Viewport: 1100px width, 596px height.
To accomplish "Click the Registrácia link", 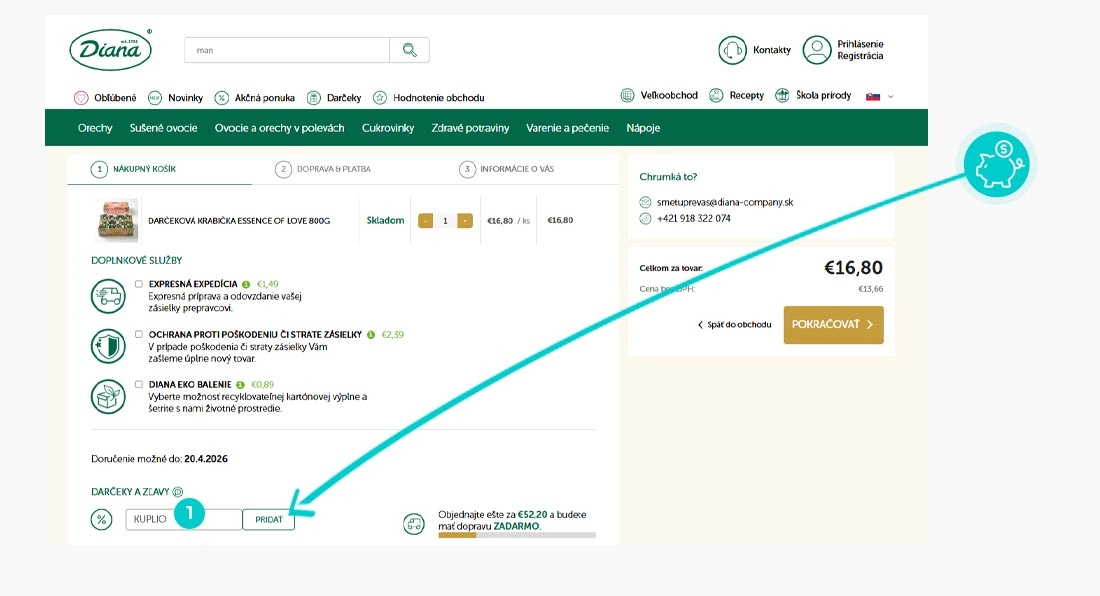I will (x=860, y=56).
